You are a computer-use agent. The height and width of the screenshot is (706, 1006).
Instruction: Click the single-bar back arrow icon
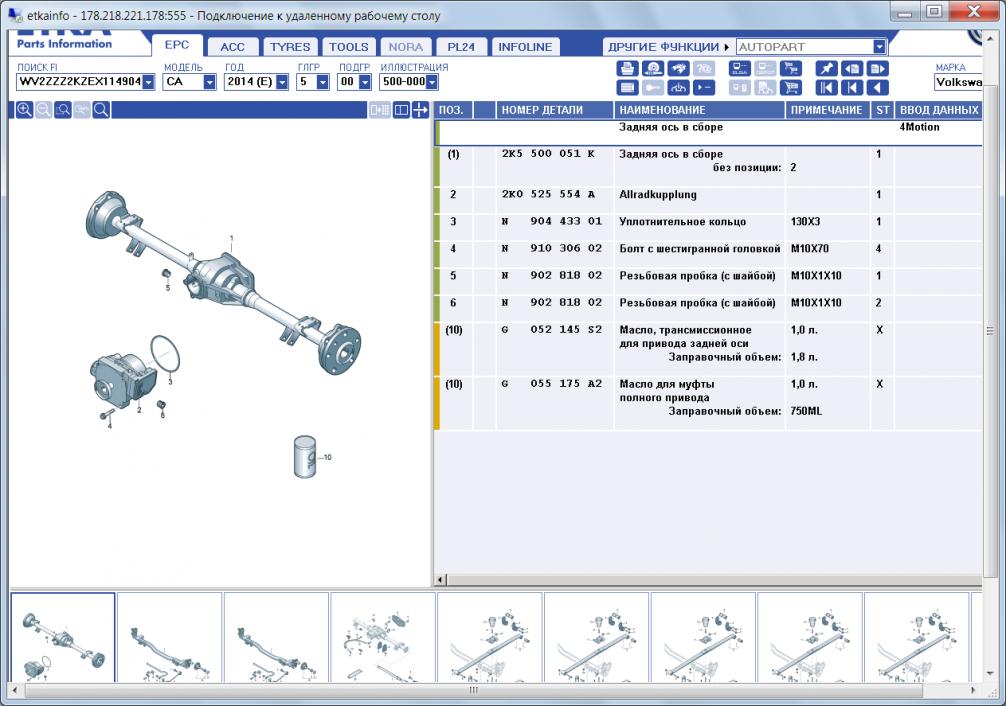tap(852, 87)
